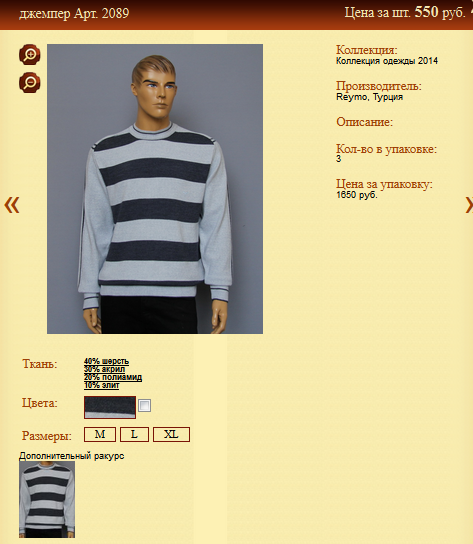Choose size M
473x544 pixels.
[x=100, y=434]
